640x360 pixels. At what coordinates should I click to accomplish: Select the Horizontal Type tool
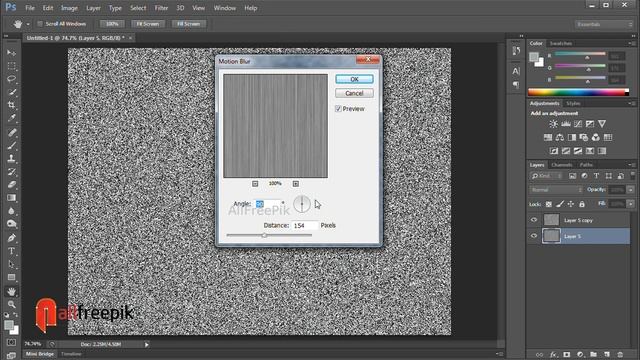(x=11, y=251)
